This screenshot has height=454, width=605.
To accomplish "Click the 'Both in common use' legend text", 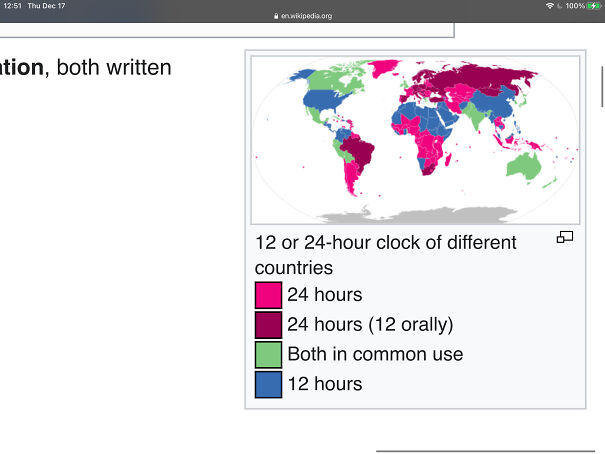I will click(375, 355).
